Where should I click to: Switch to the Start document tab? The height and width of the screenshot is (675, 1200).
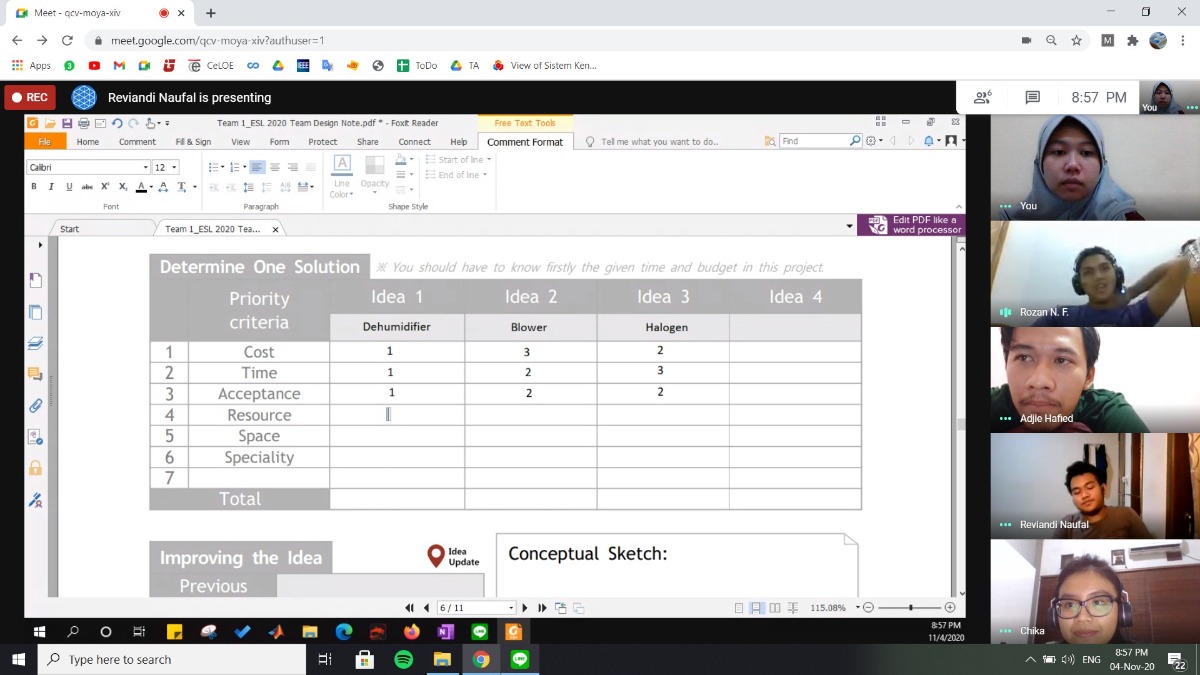[69, 229]
